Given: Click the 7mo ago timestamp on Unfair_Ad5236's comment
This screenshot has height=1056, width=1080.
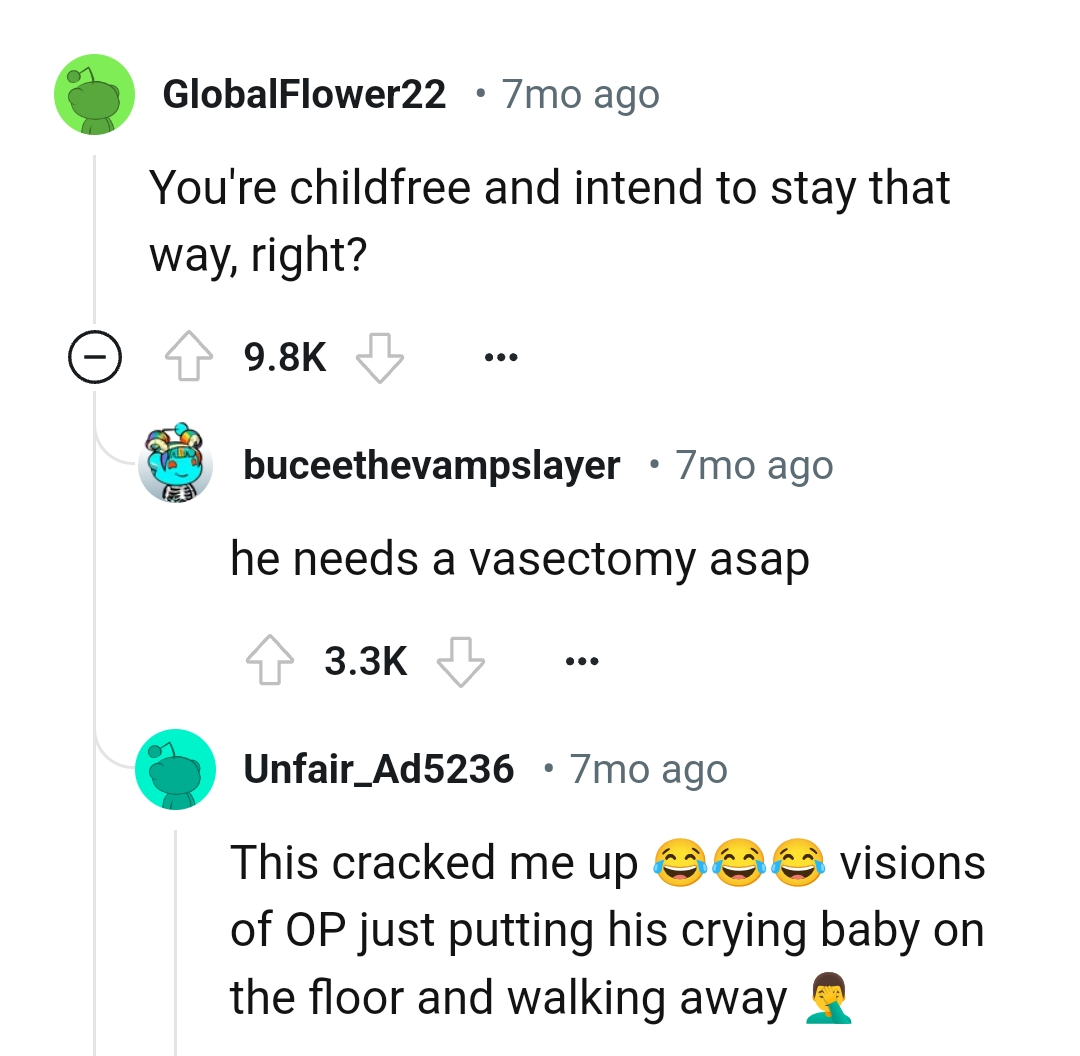Looking at the screenshot, I should [x=648, y=769].
